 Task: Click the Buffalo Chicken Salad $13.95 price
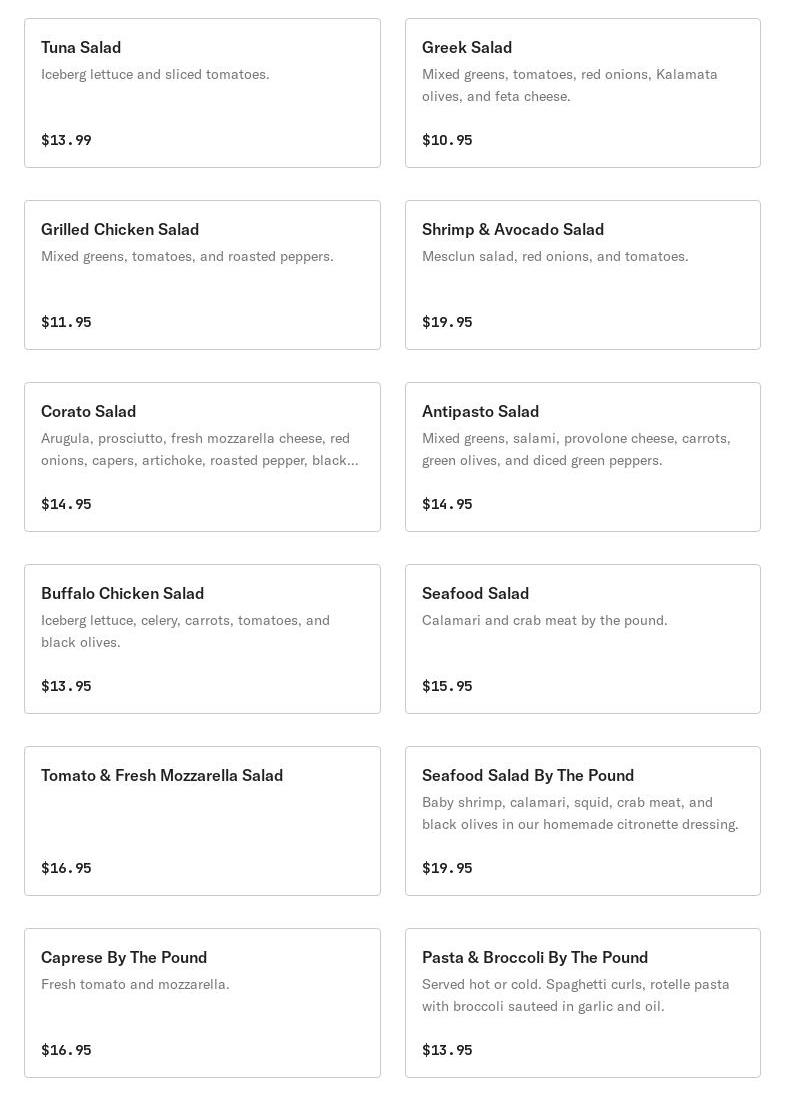[67, 686]
